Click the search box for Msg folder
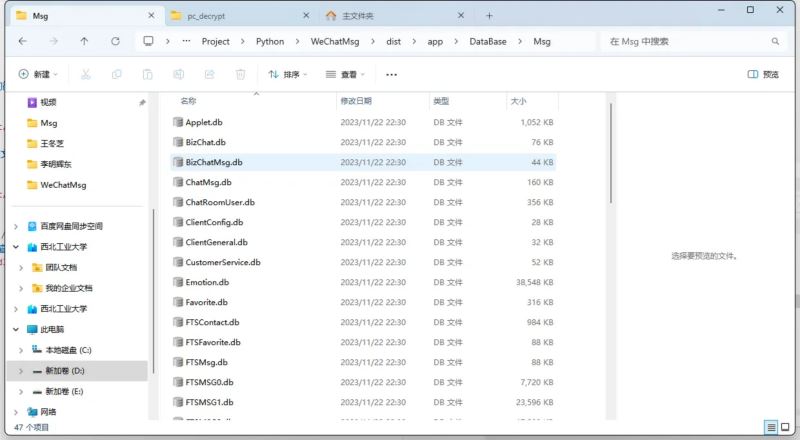Screen dimensions: 800x440 (x=690, y=41)
